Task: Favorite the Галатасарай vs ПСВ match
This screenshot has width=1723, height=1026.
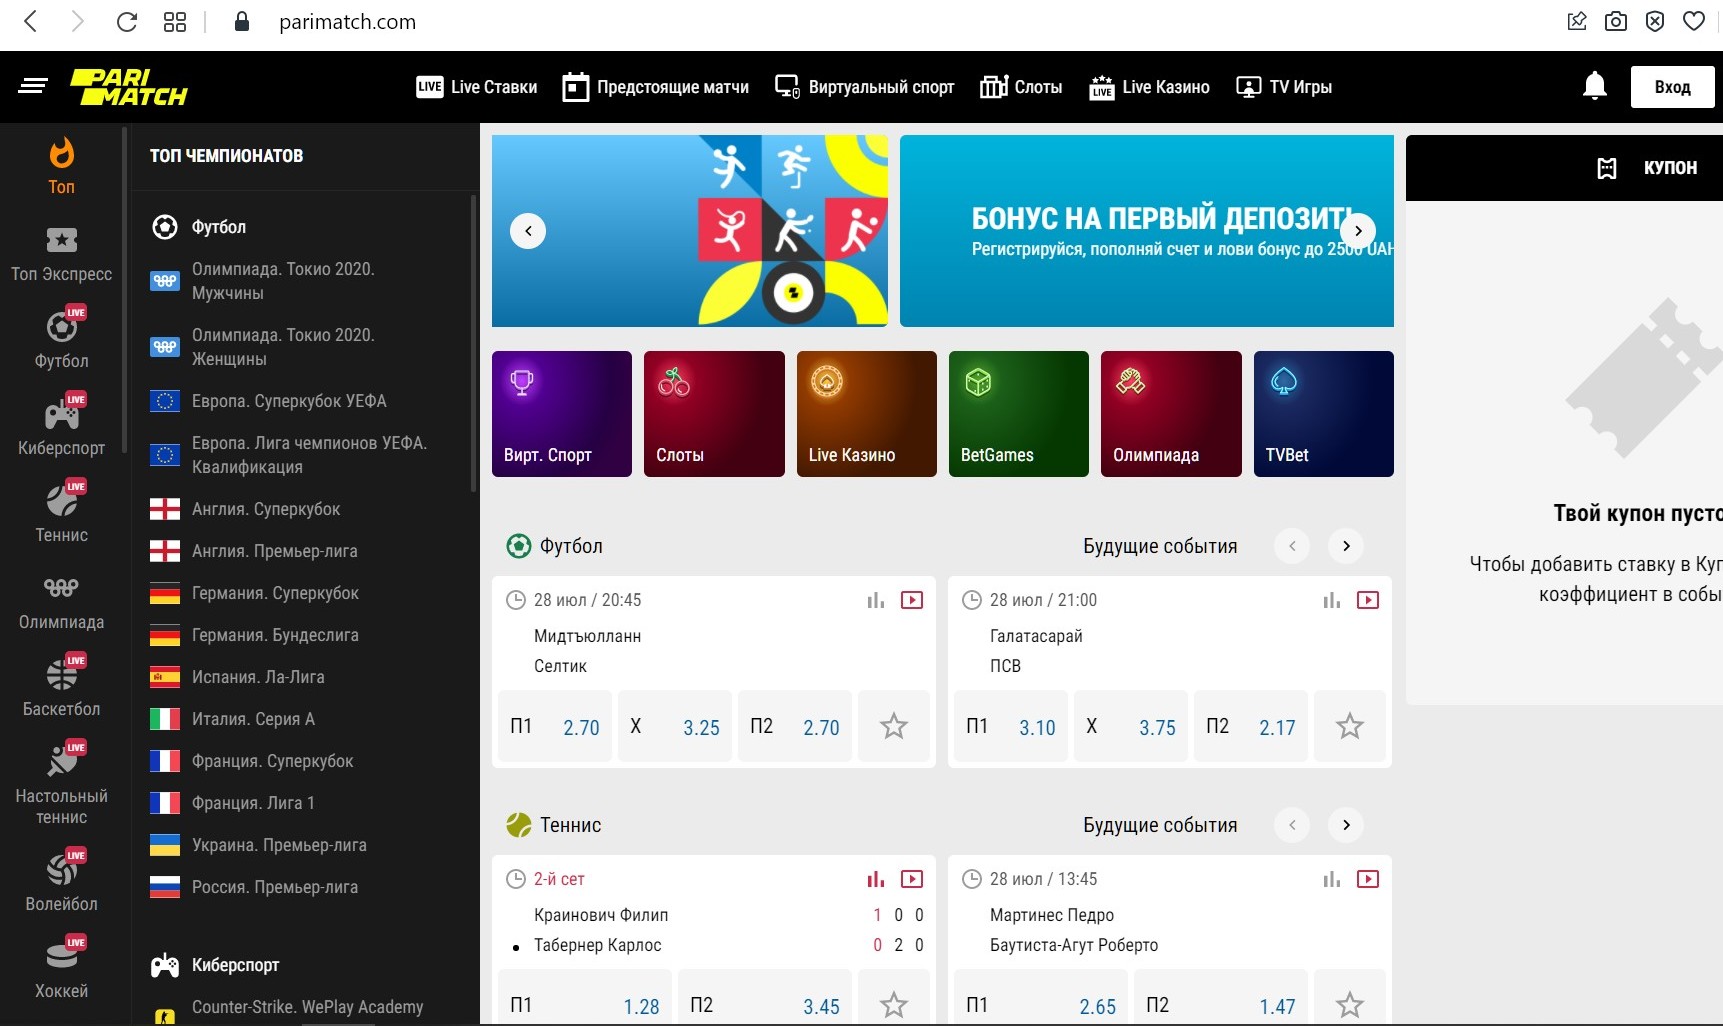Action: [1350, 726]
